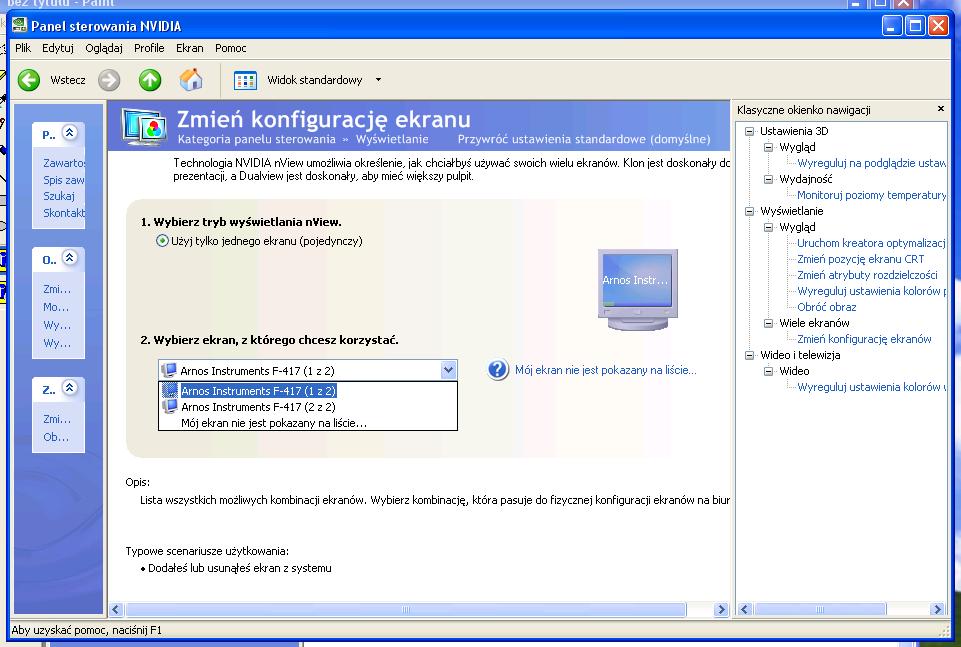Screen dimensions: 961x647
Task: Open the Oglądaj menu
Action: (x=104, y=48)
